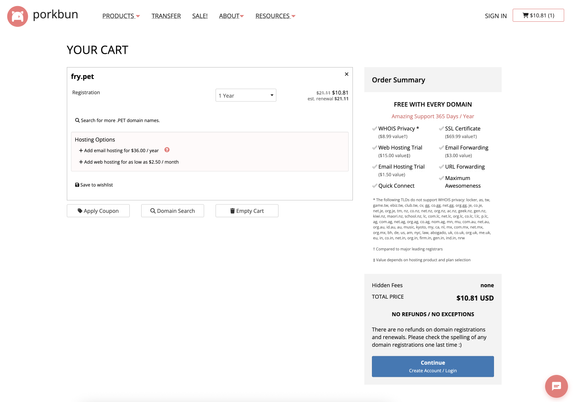573x402 pixels.
Task: Expand the RESOURCES menu
Action: click(x=275, y=16)
